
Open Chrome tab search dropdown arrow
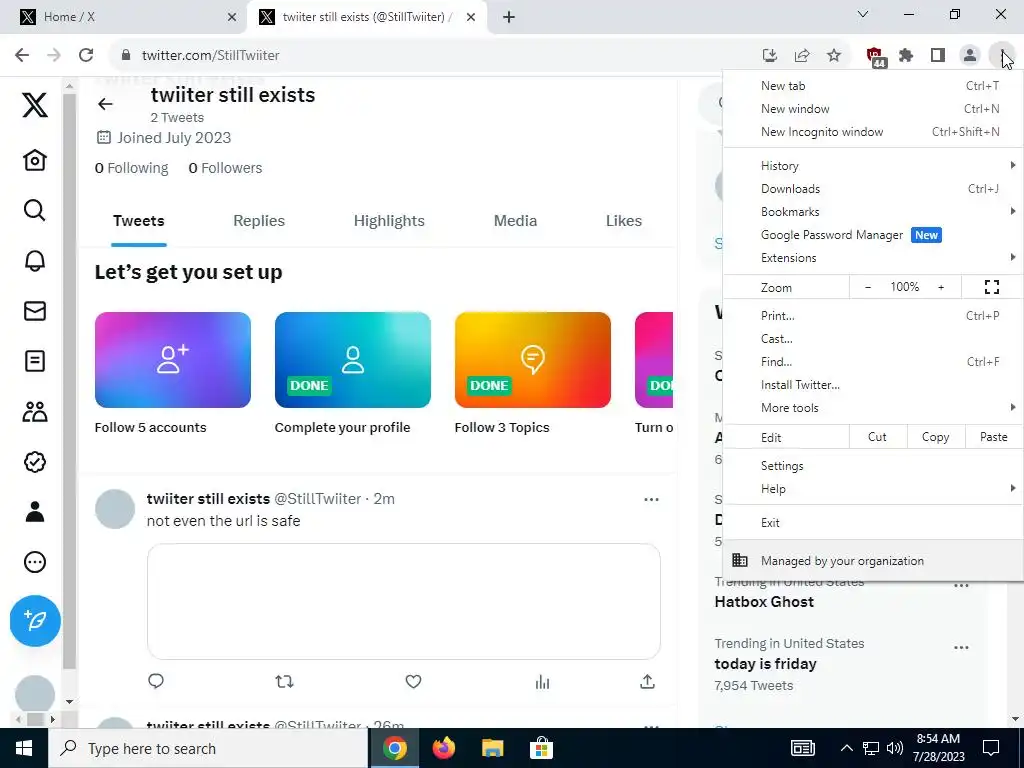863,14
